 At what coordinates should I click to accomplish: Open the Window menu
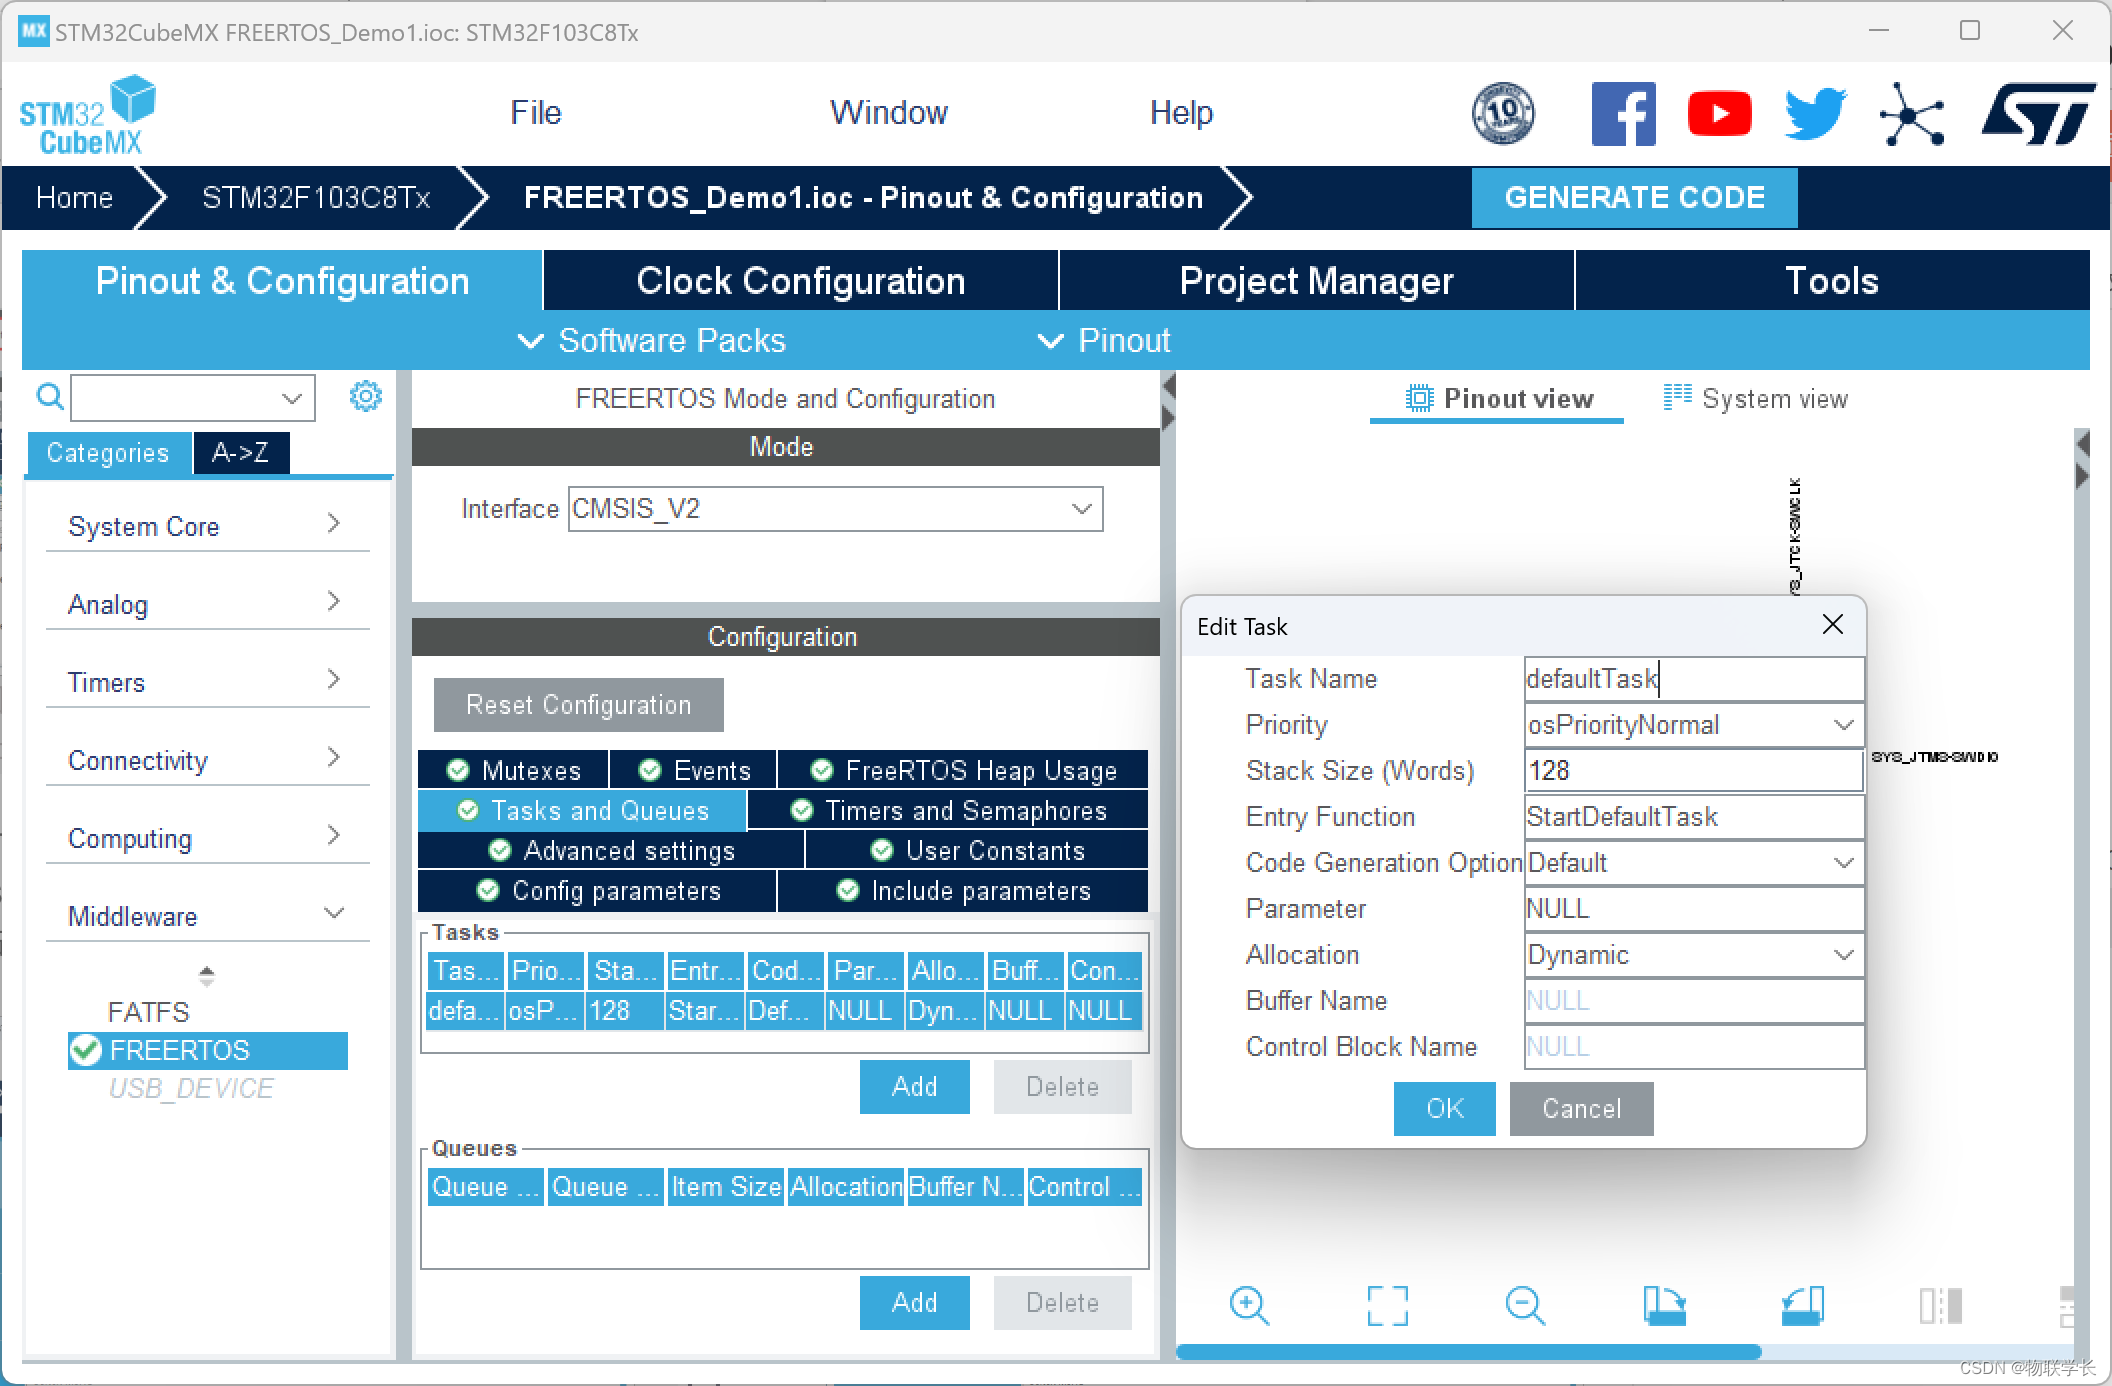click(x=889, y=113)
